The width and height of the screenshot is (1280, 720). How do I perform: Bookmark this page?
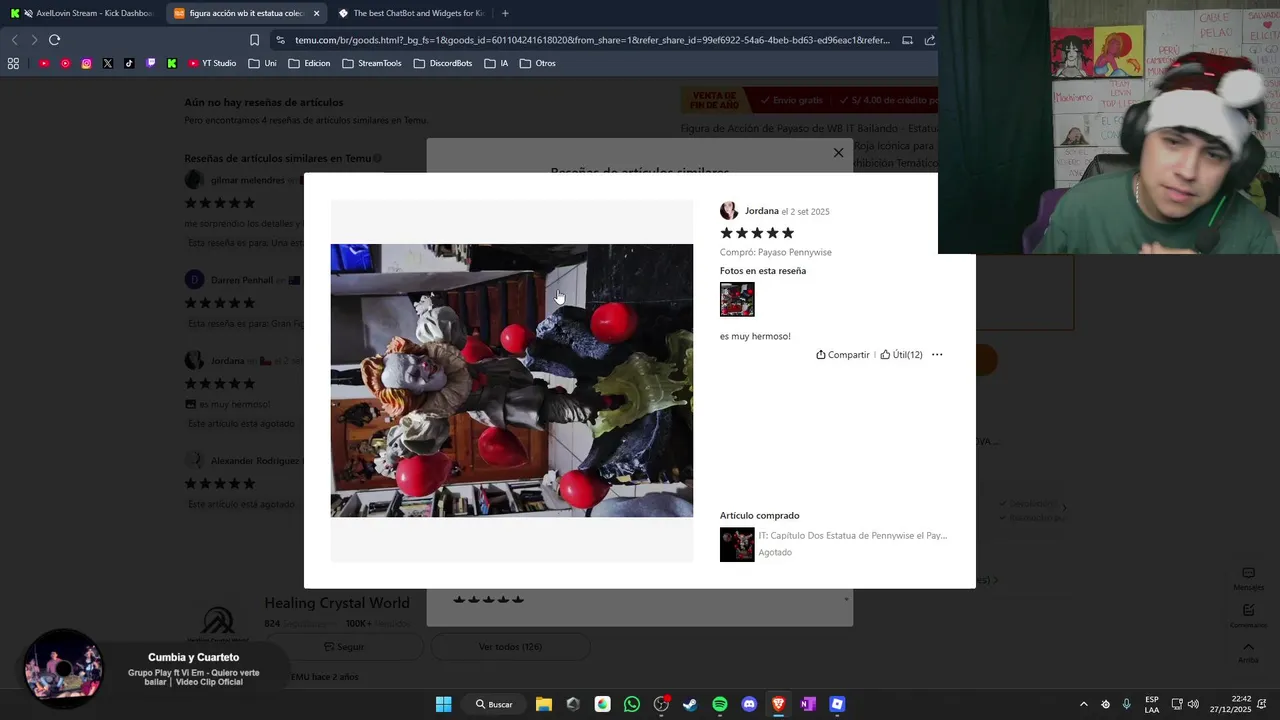(254, 40)
